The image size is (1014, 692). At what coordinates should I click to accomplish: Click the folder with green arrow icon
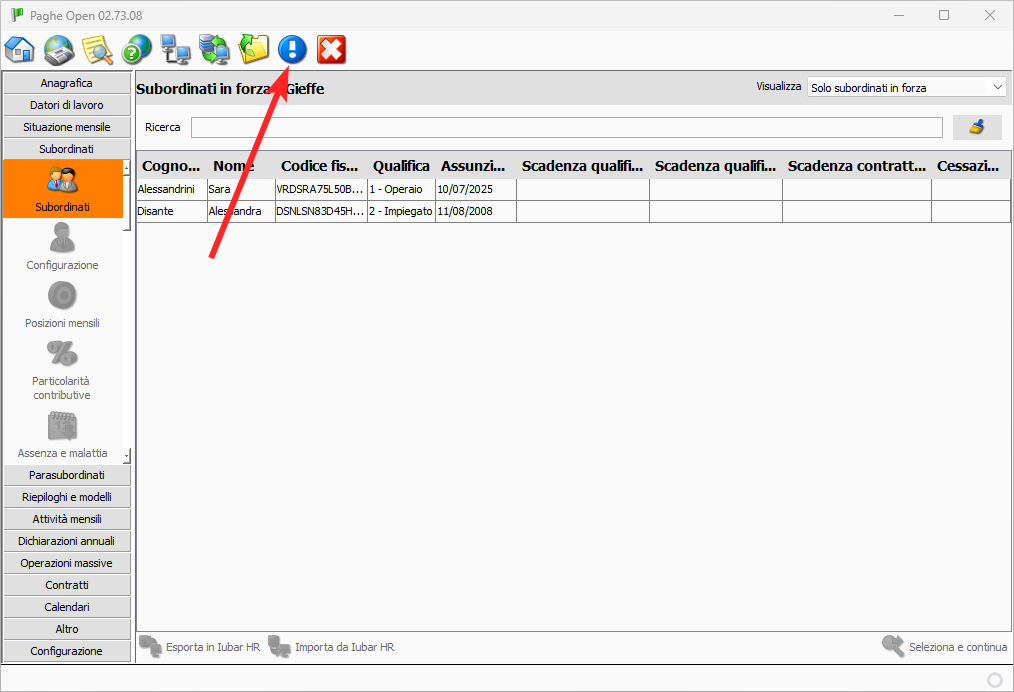pos(254,49)
